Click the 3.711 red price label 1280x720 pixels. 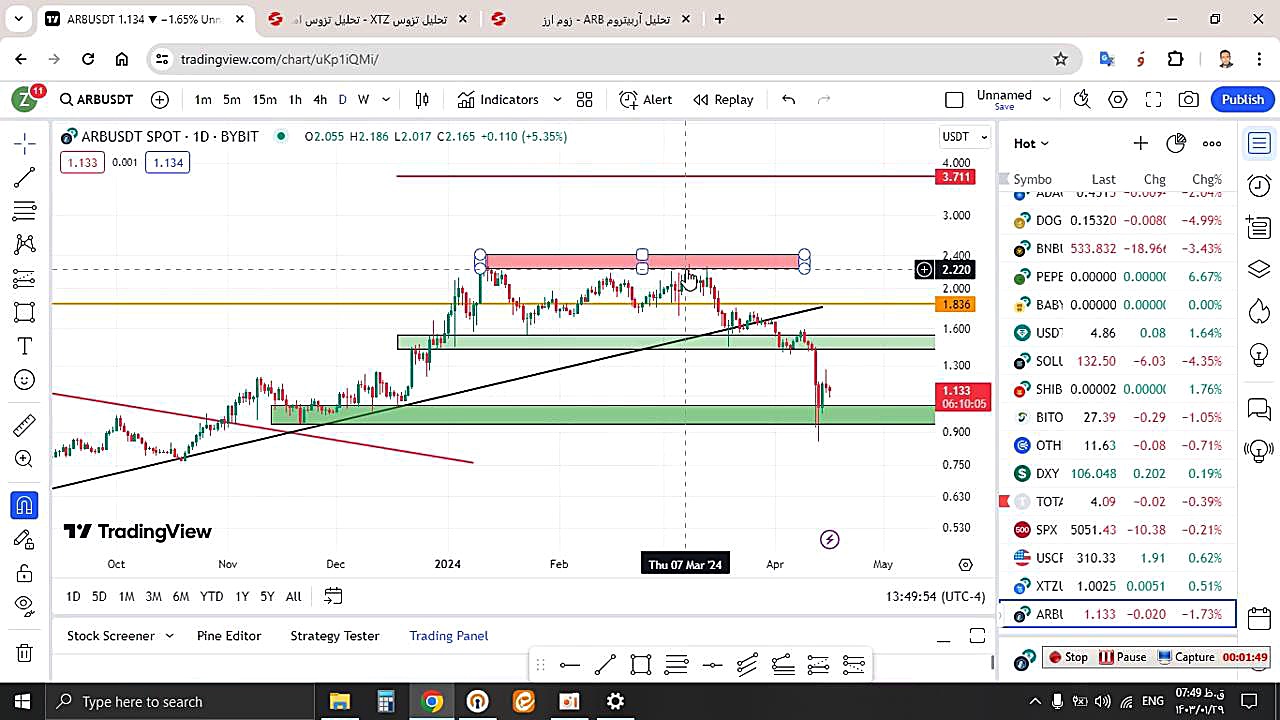coord(955,177)
